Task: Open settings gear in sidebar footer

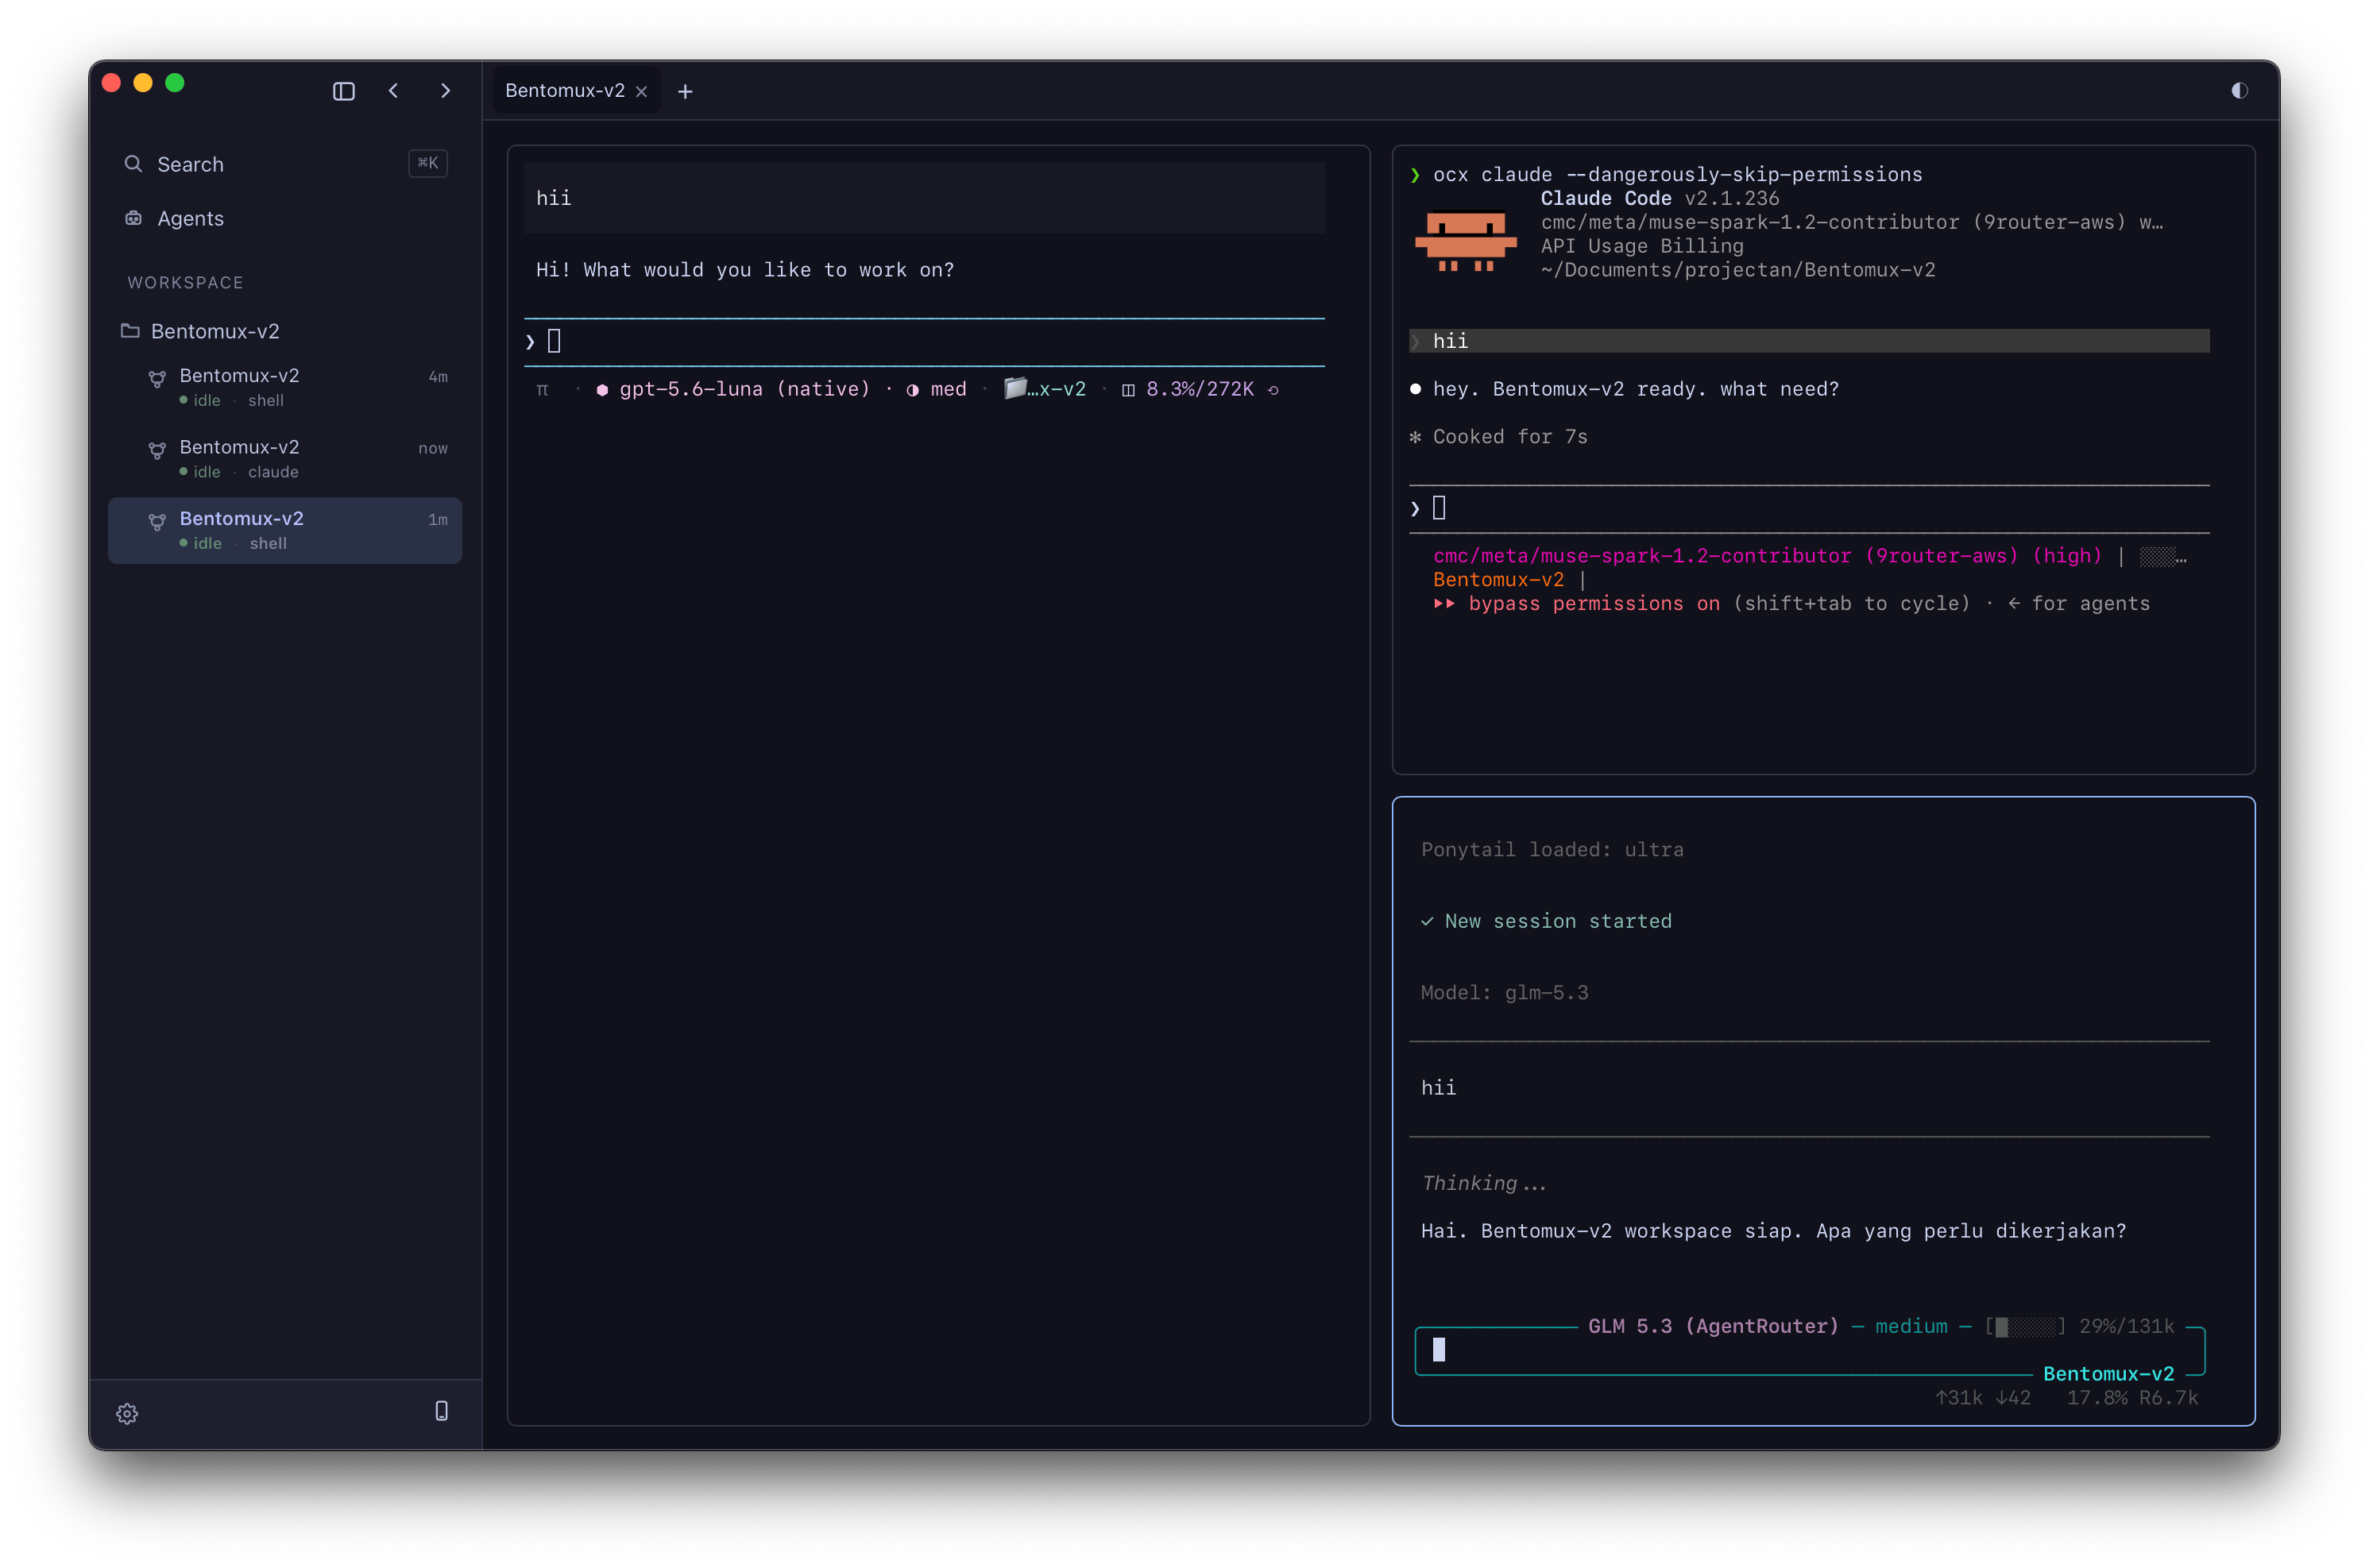Action: (x=127, y=1413)
